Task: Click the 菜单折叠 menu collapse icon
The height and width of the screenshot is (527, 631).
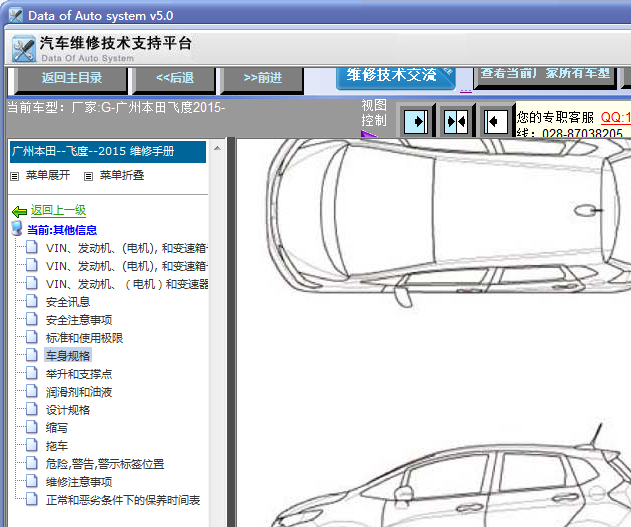Action: point(88,176)
